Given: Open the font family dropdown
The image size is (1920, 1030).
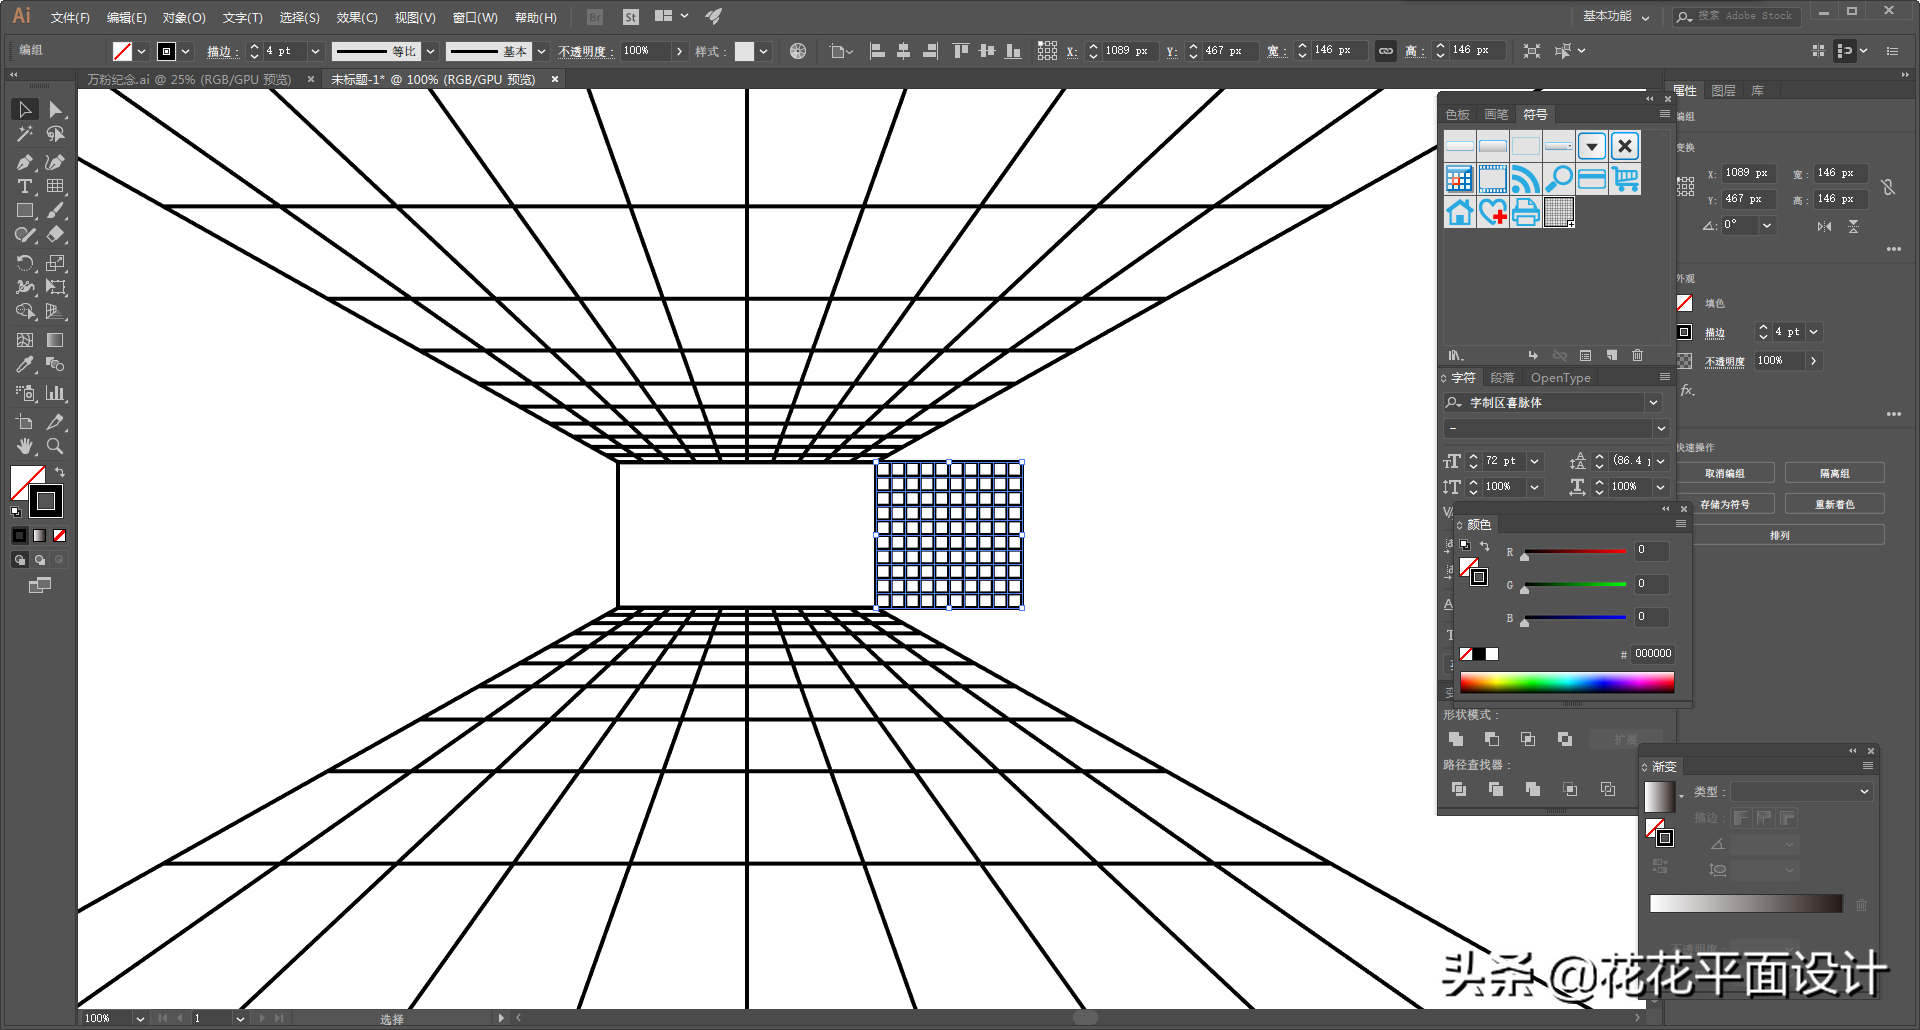Looking at the screenshot, I should tap(1653, 402).
